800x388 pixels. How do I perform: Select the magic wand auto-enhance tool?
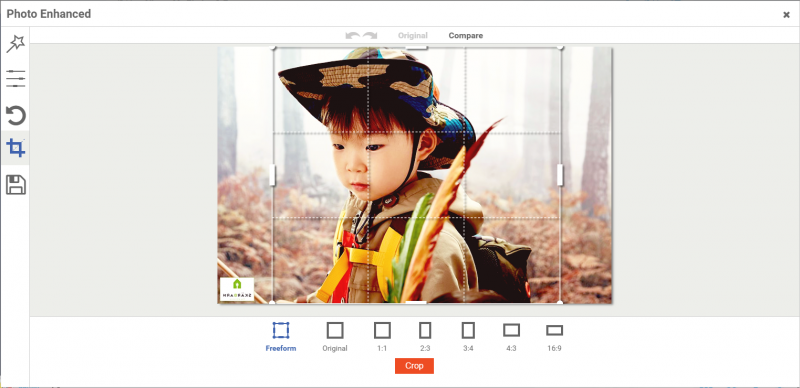click(x=15, y=44)
